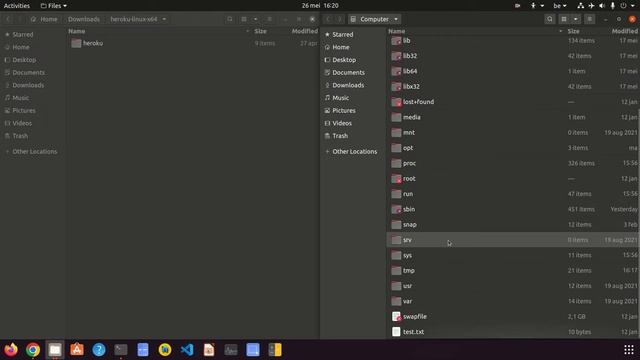
Task: Sort by Size in Computer window
Action: [573, 31]
